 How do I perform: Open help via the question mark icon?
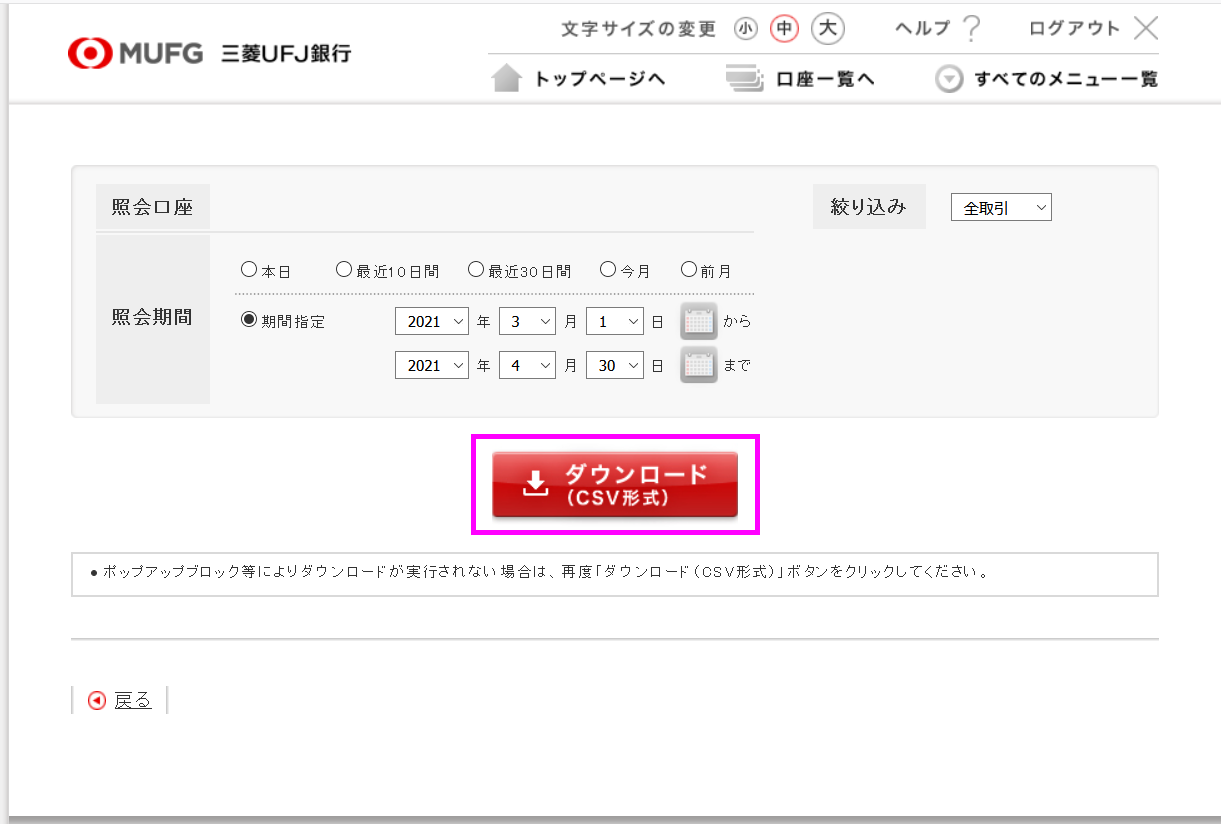(x=970, y=29)
